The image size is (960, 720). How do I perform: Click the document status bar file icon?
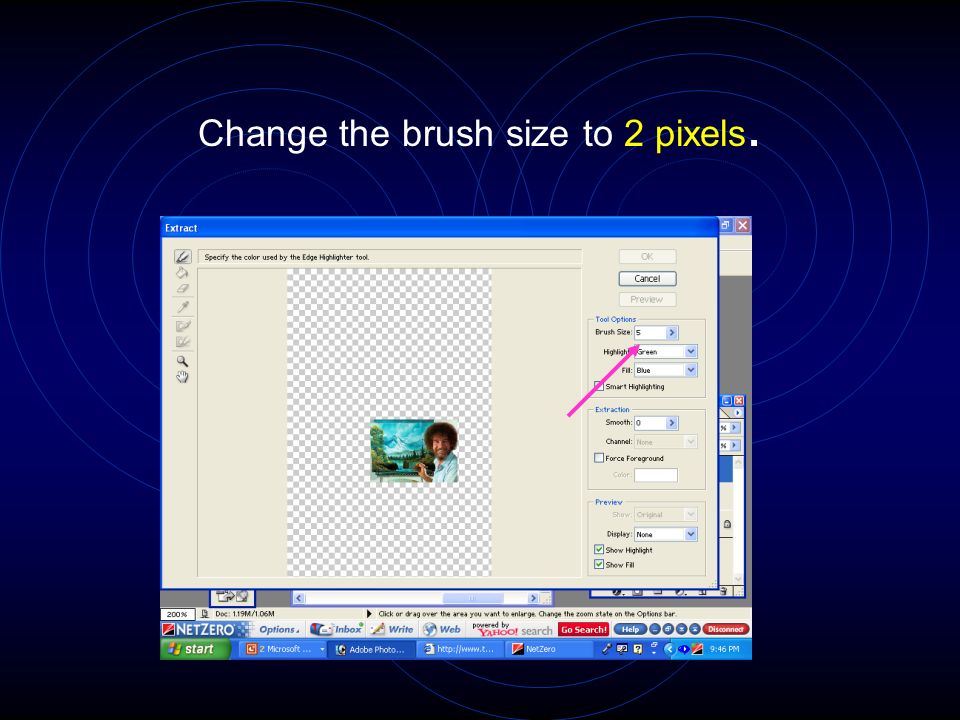205,613
